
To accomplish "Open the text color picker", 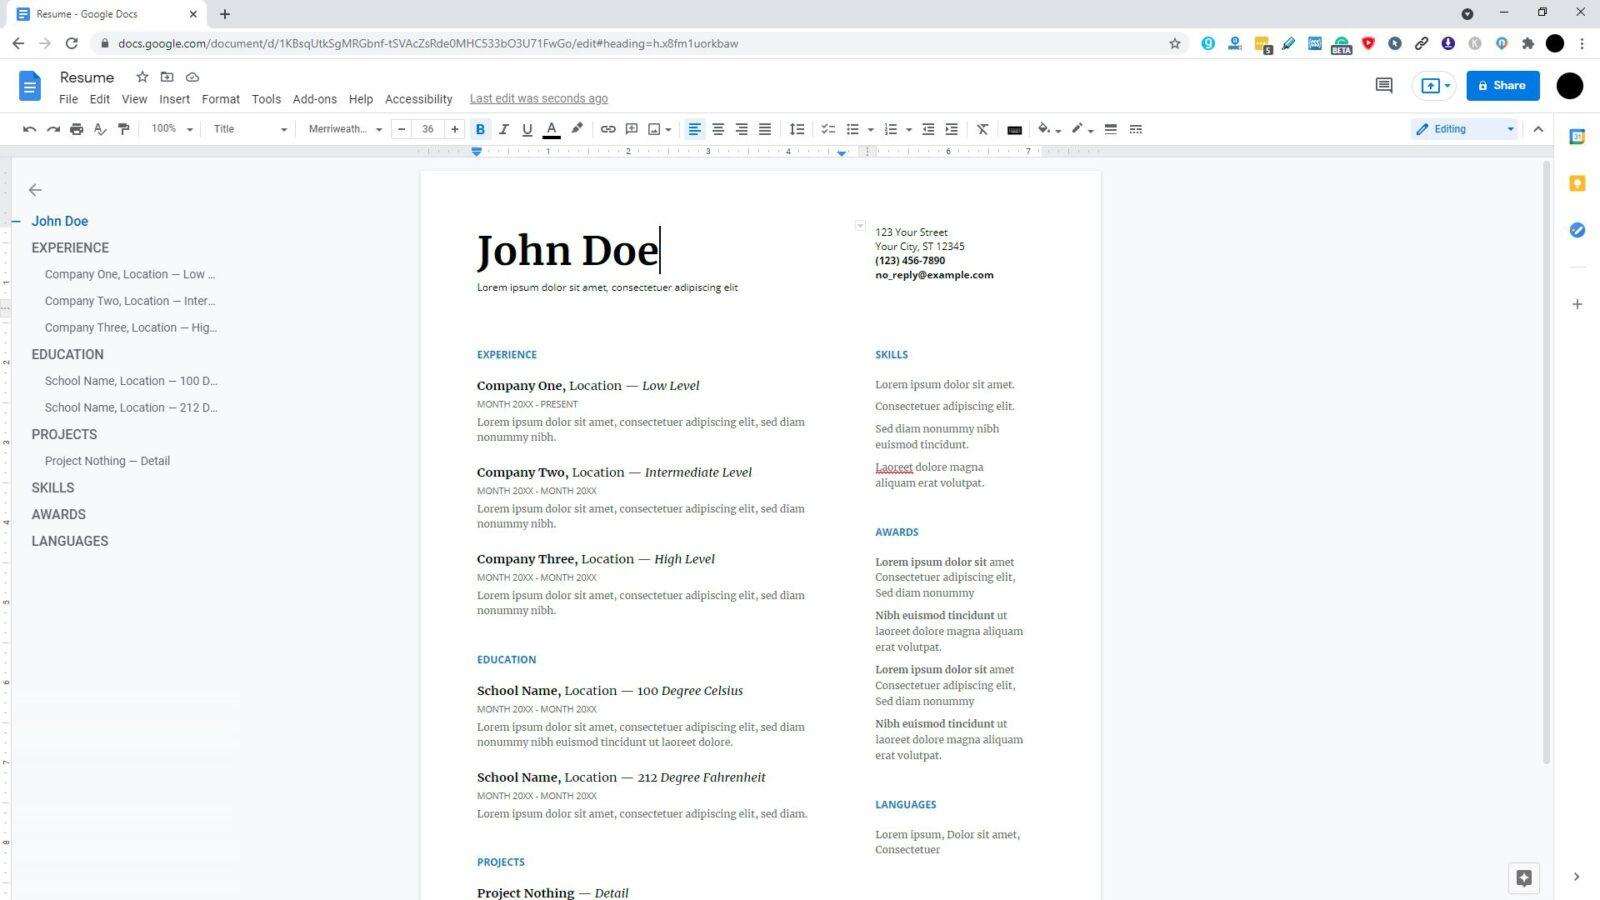I will 551,128.
